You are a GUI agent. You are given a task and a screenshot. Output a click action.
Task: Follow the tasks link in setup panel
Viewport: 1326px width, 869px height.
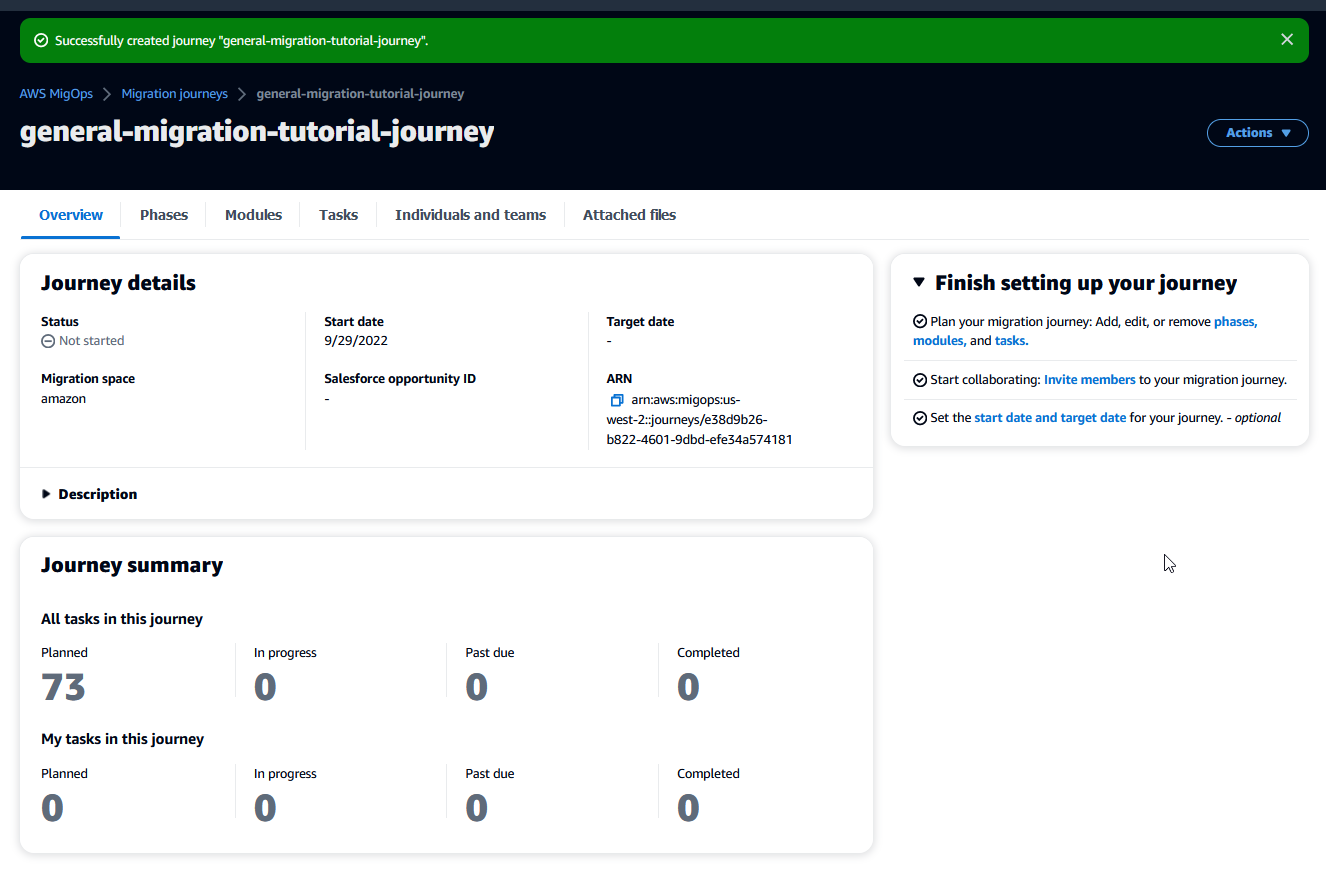1012,341
